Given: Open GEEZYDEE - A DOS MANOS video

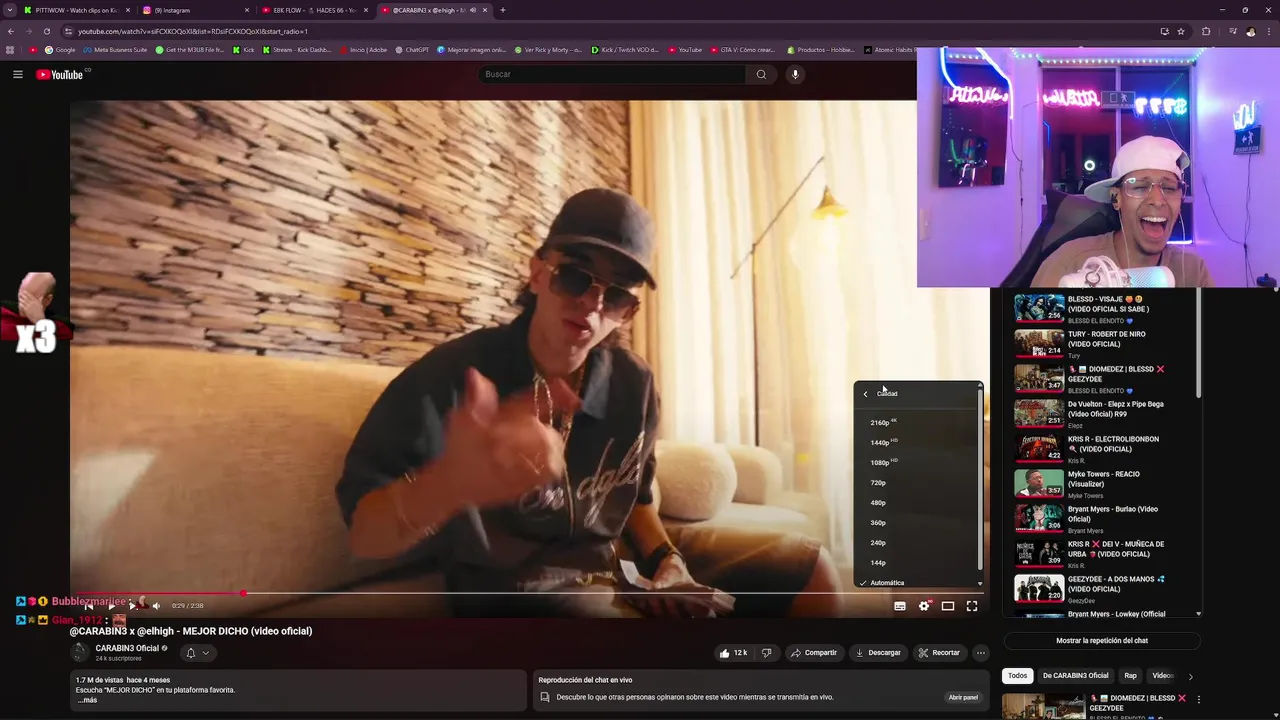Looking at the screenshot, I should point(1105,588).
